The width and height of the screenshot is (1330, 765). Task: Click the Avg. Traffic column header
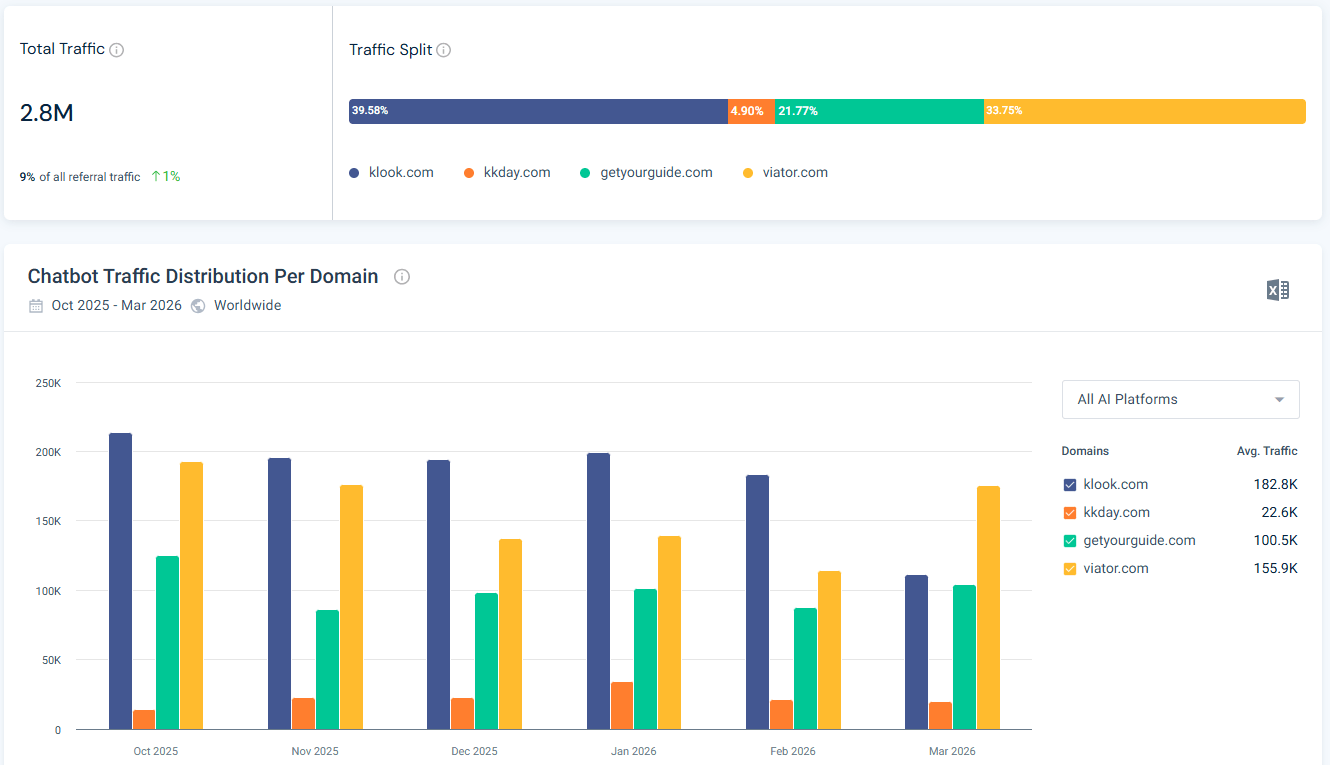[1267, 451]
